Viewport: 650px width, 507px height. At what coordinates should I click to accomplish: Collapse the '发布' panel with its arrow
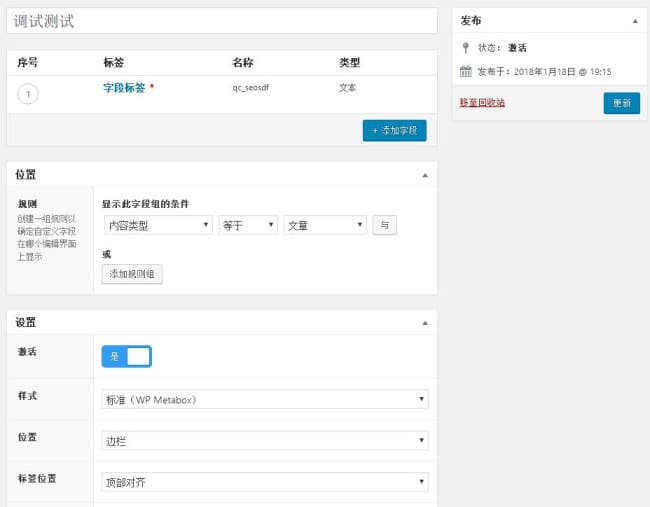click(635, 21)
